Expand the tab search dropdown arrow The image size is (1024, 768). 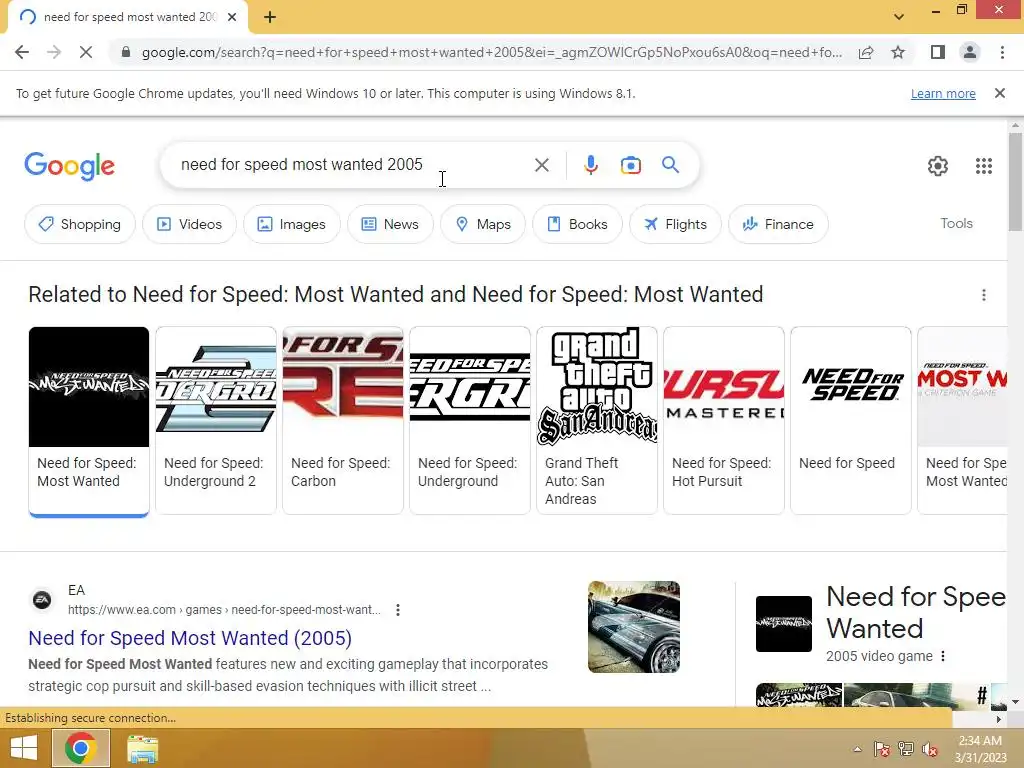pos(899,17)
